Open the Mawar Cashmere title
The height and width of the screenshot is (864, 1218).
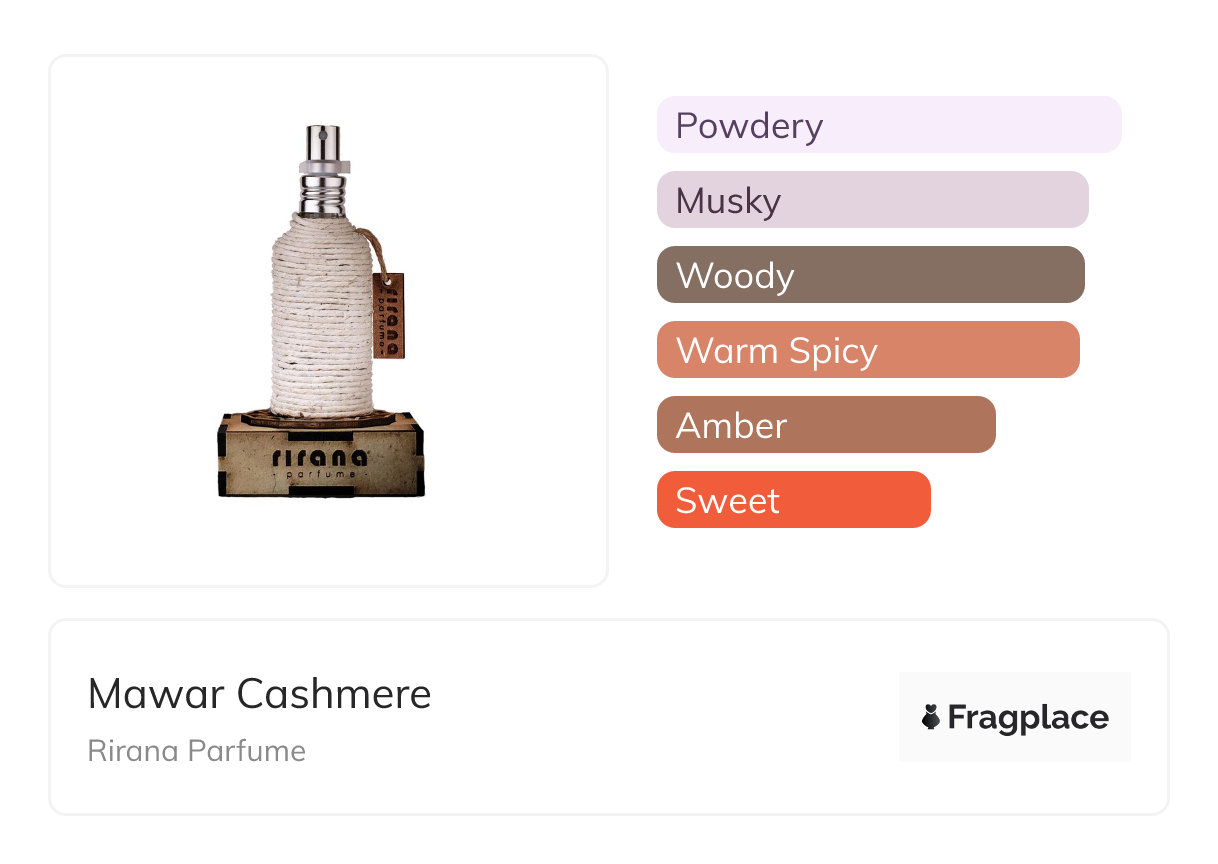click(259, 693)
